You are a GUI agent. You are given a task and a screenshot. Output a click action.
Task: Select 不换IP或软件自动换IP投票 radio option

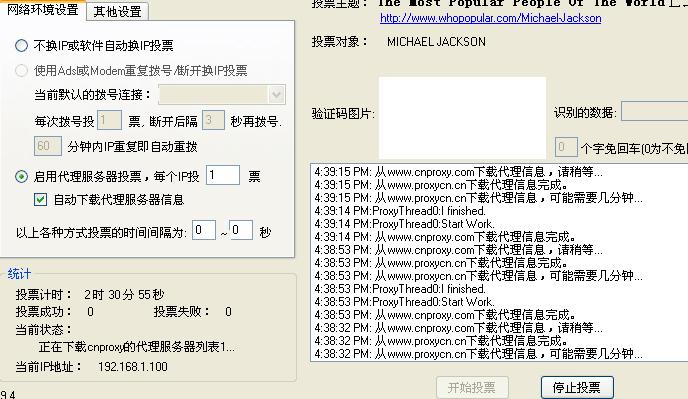[x=22, y=45]
